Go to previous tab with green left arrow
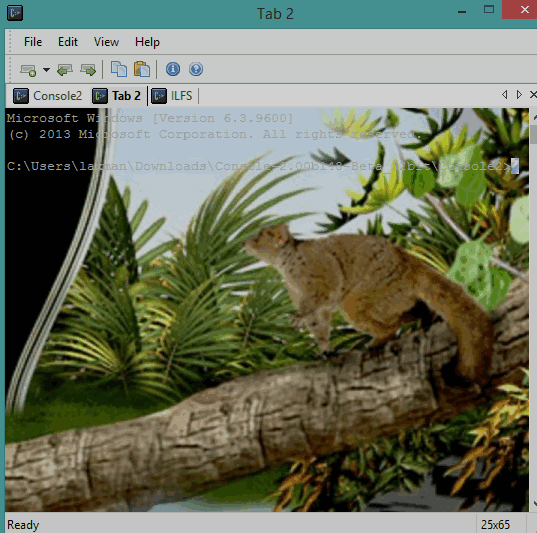Image resolution: width=537 pixels, height=533 pixels. pyautogui.click(x=65, y=70)
